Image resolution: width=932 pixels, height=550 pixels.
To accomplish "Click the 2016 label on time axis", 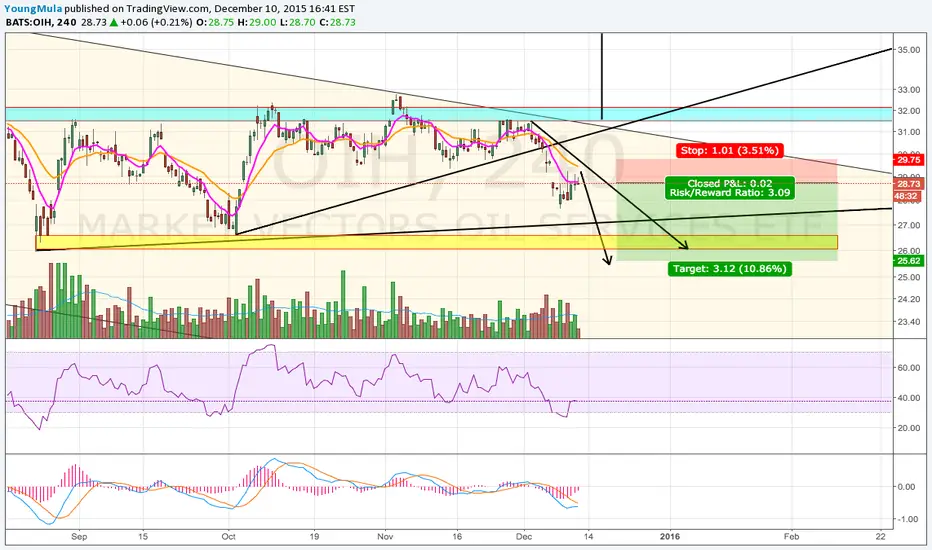I will pyautogui.click(x=670, y=536).
